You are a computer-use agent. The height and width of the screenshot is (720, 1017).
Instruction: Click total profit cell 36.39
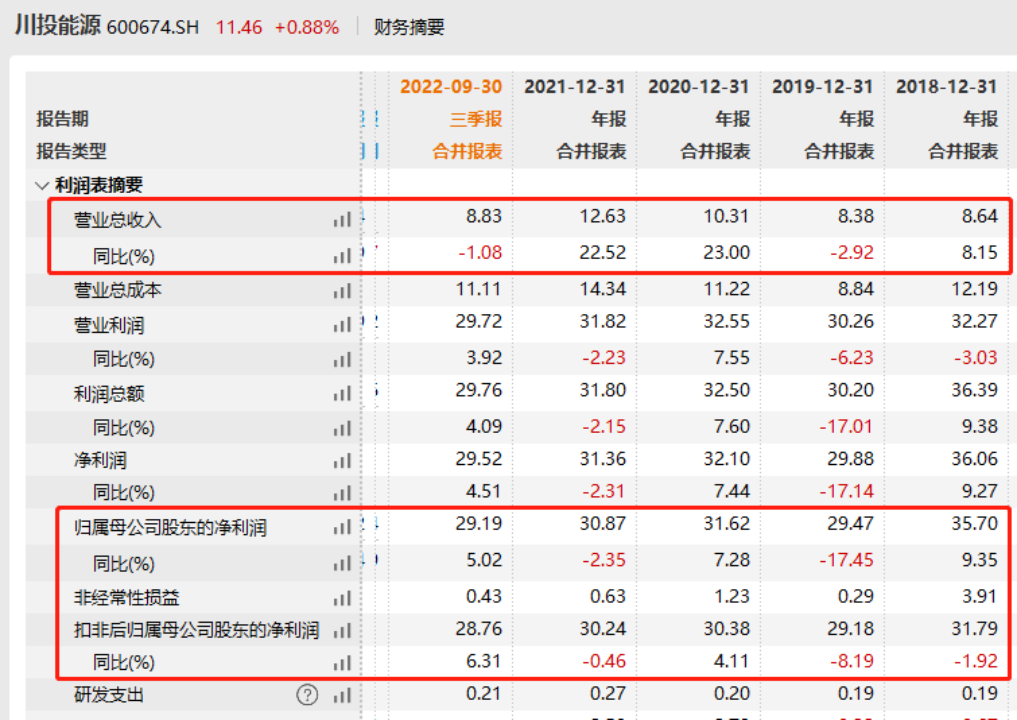[974, 390]
